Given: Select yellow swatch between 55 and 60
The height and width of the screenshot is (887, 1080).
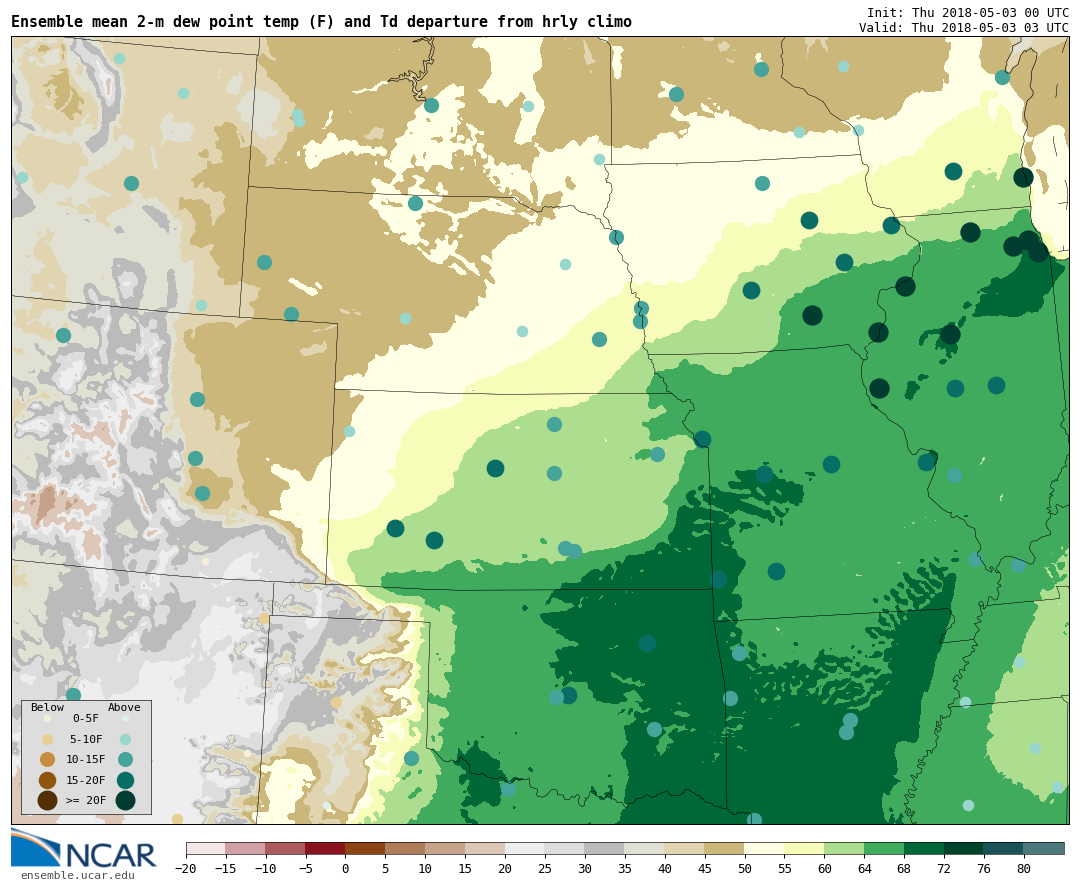Looking at the screenshot, I should coord(804,848).
